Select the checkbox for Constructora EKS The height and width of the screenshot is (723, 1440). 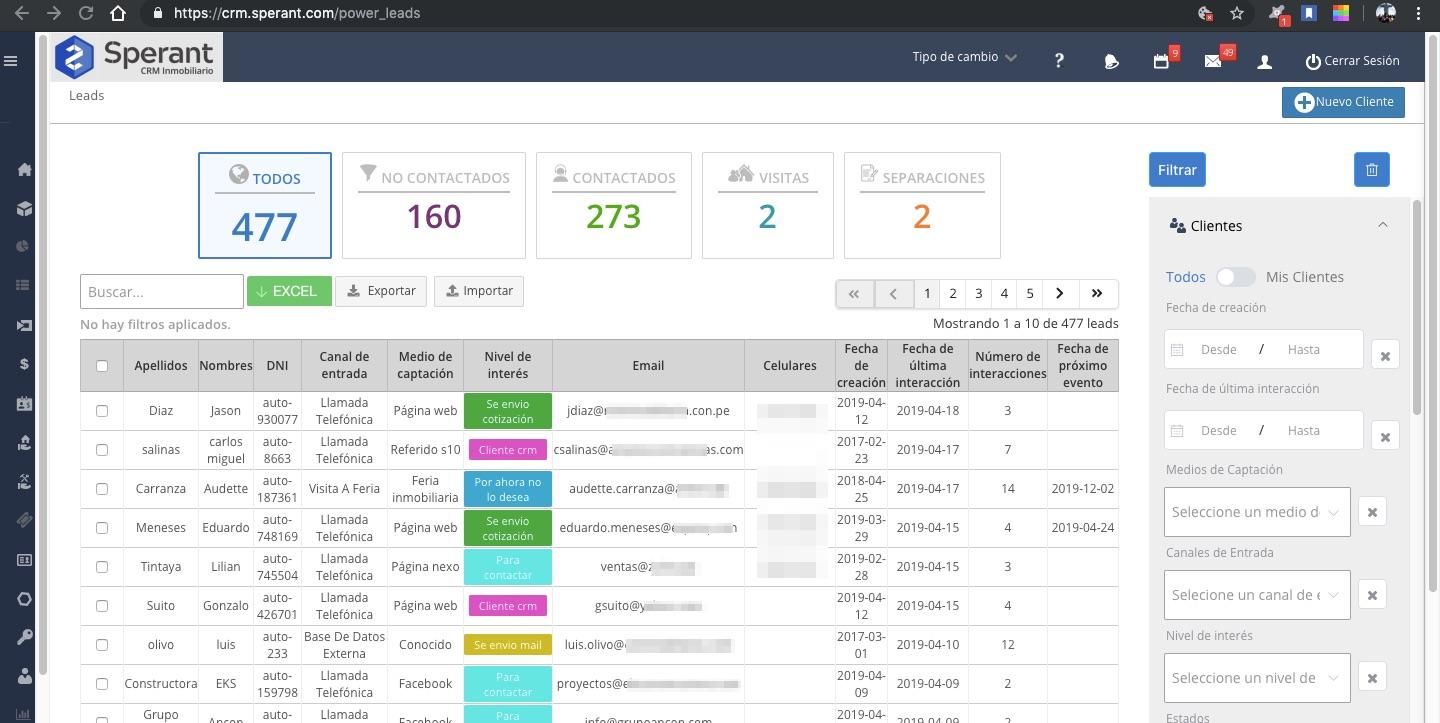pos(101,684)
